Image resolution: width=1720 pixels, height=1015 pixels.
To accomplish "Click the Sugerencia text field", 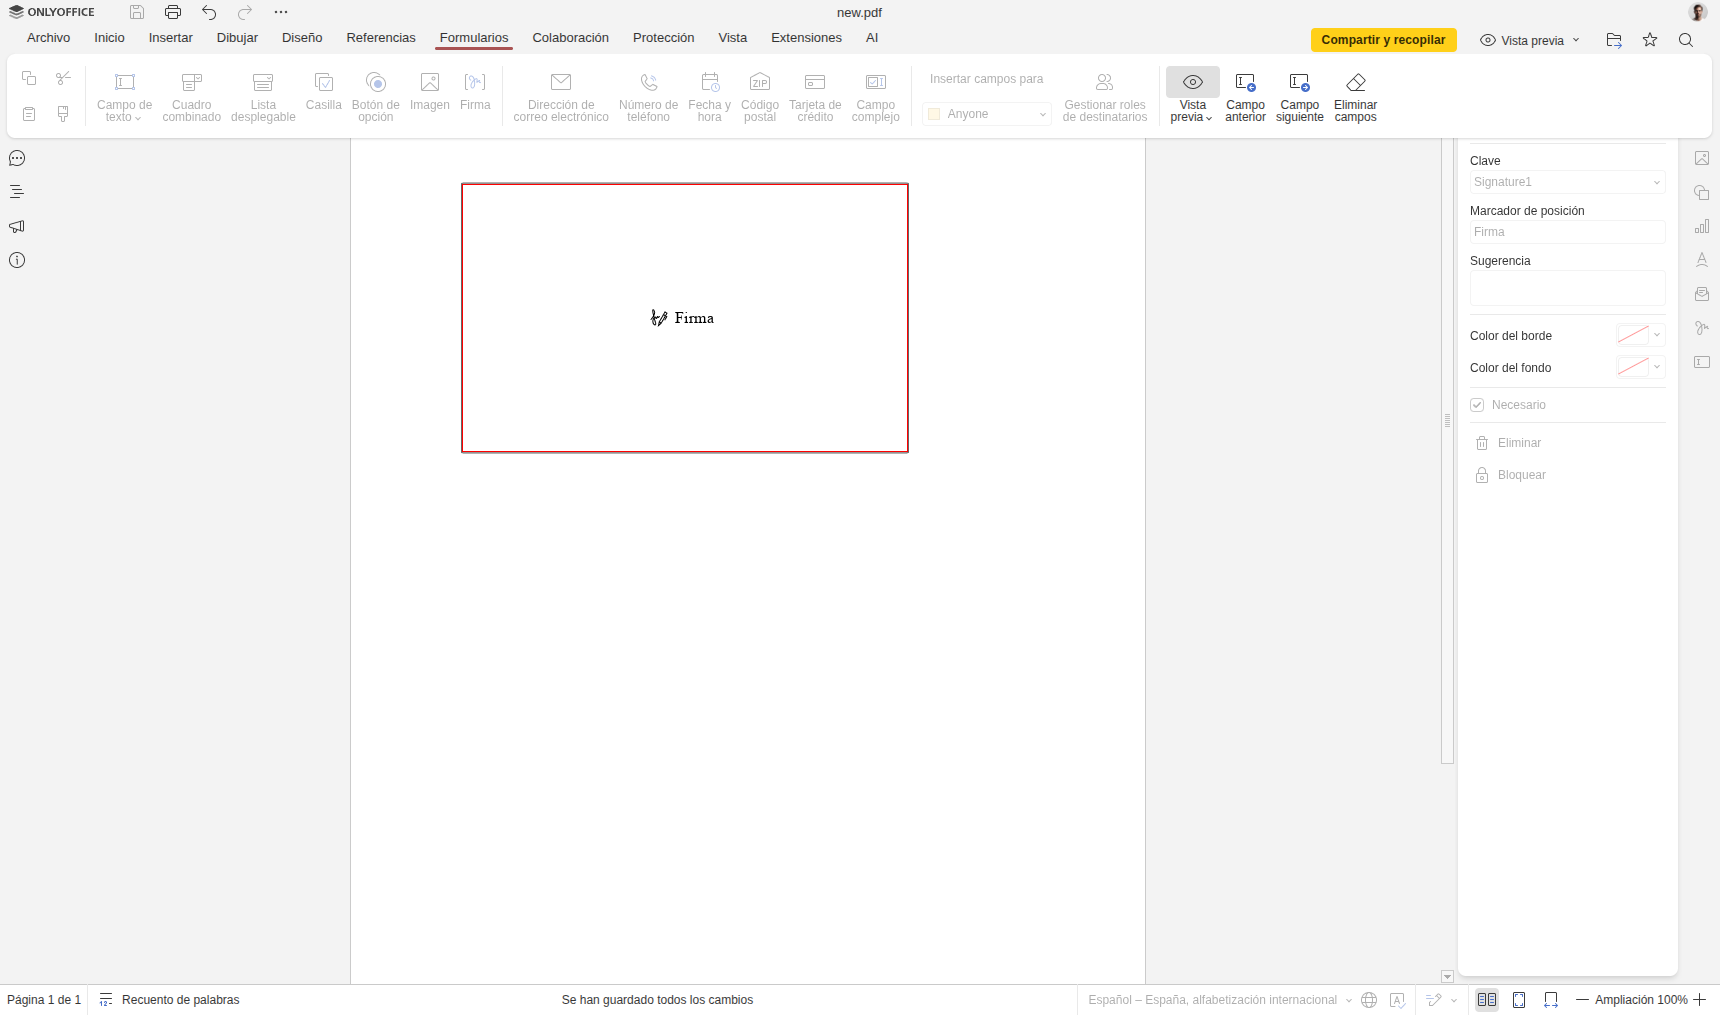I will pyautogui.click(x=1566, y=288).
